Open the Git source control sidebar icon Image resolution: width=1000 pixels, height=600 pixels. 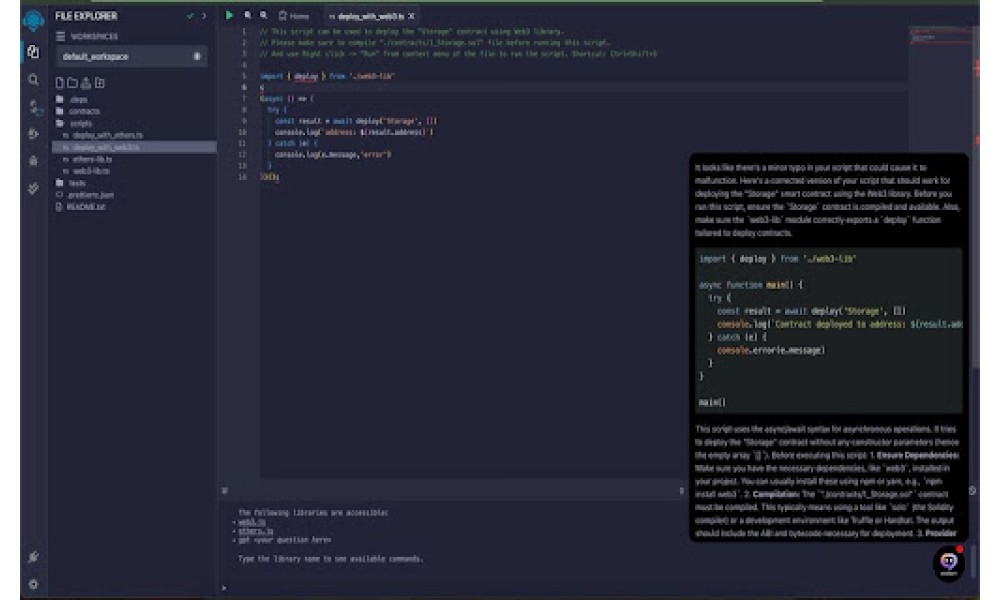click(x=33, y=188)
